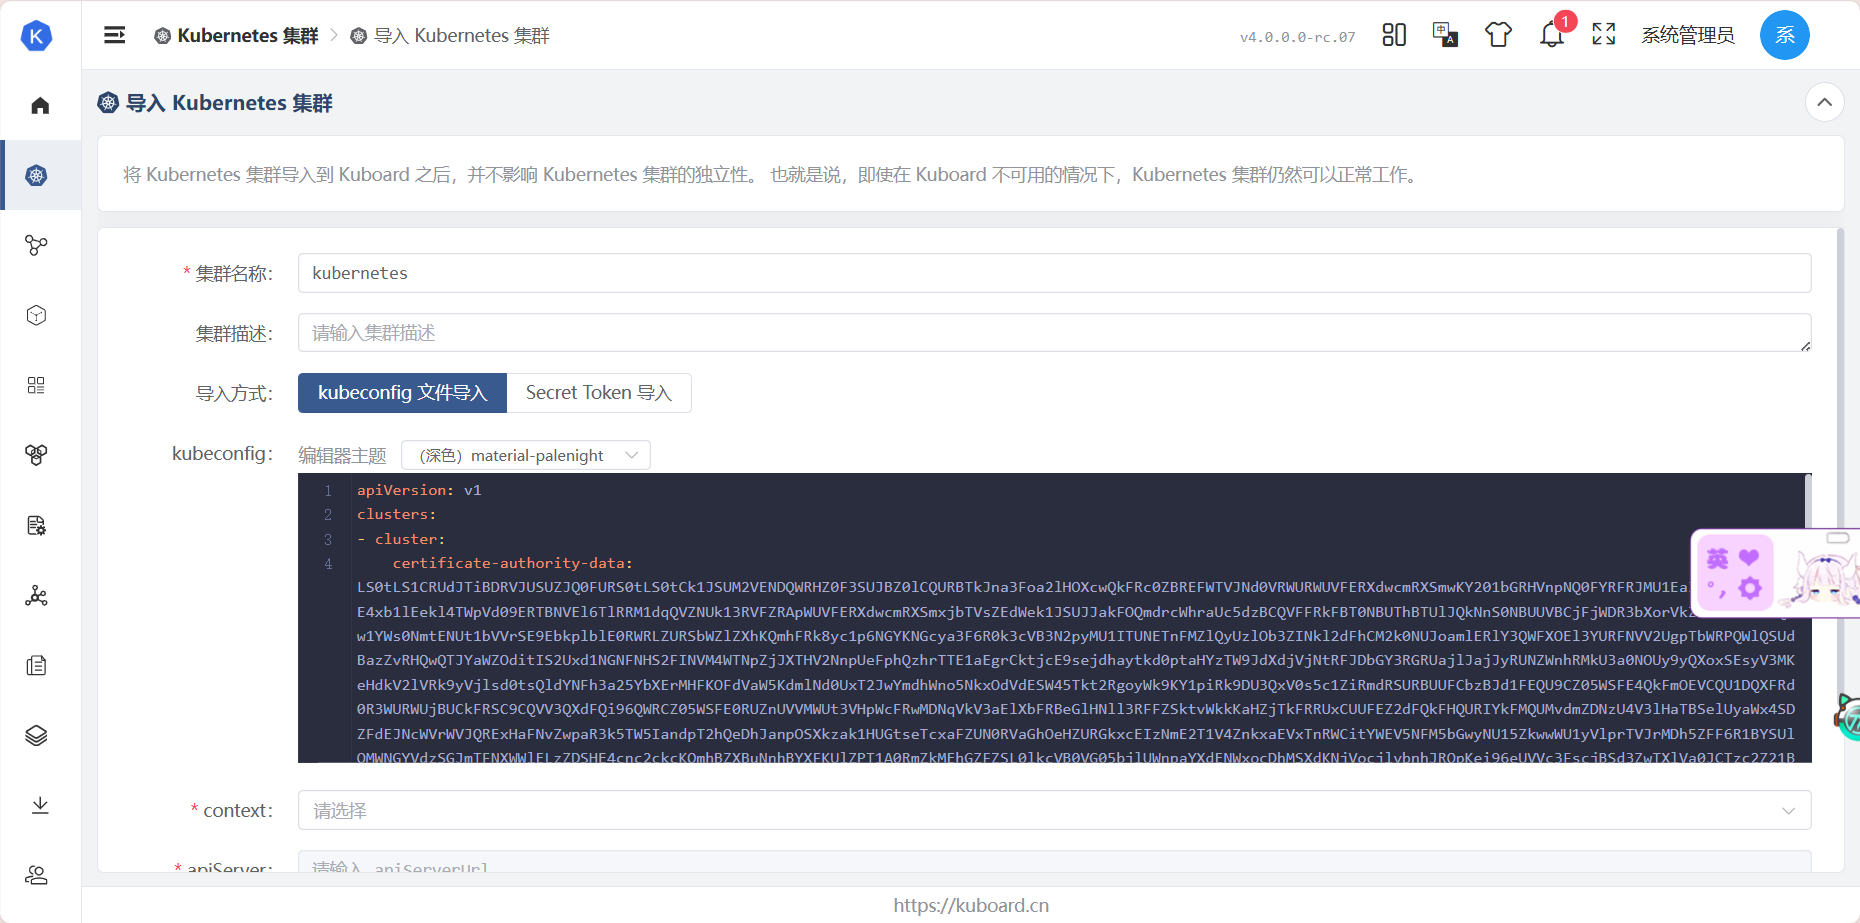Image resolution: width=1860 pixels, height=923 pixels.
Task: Collapse the page header with chevron button
Action: tap(1825, 102)
